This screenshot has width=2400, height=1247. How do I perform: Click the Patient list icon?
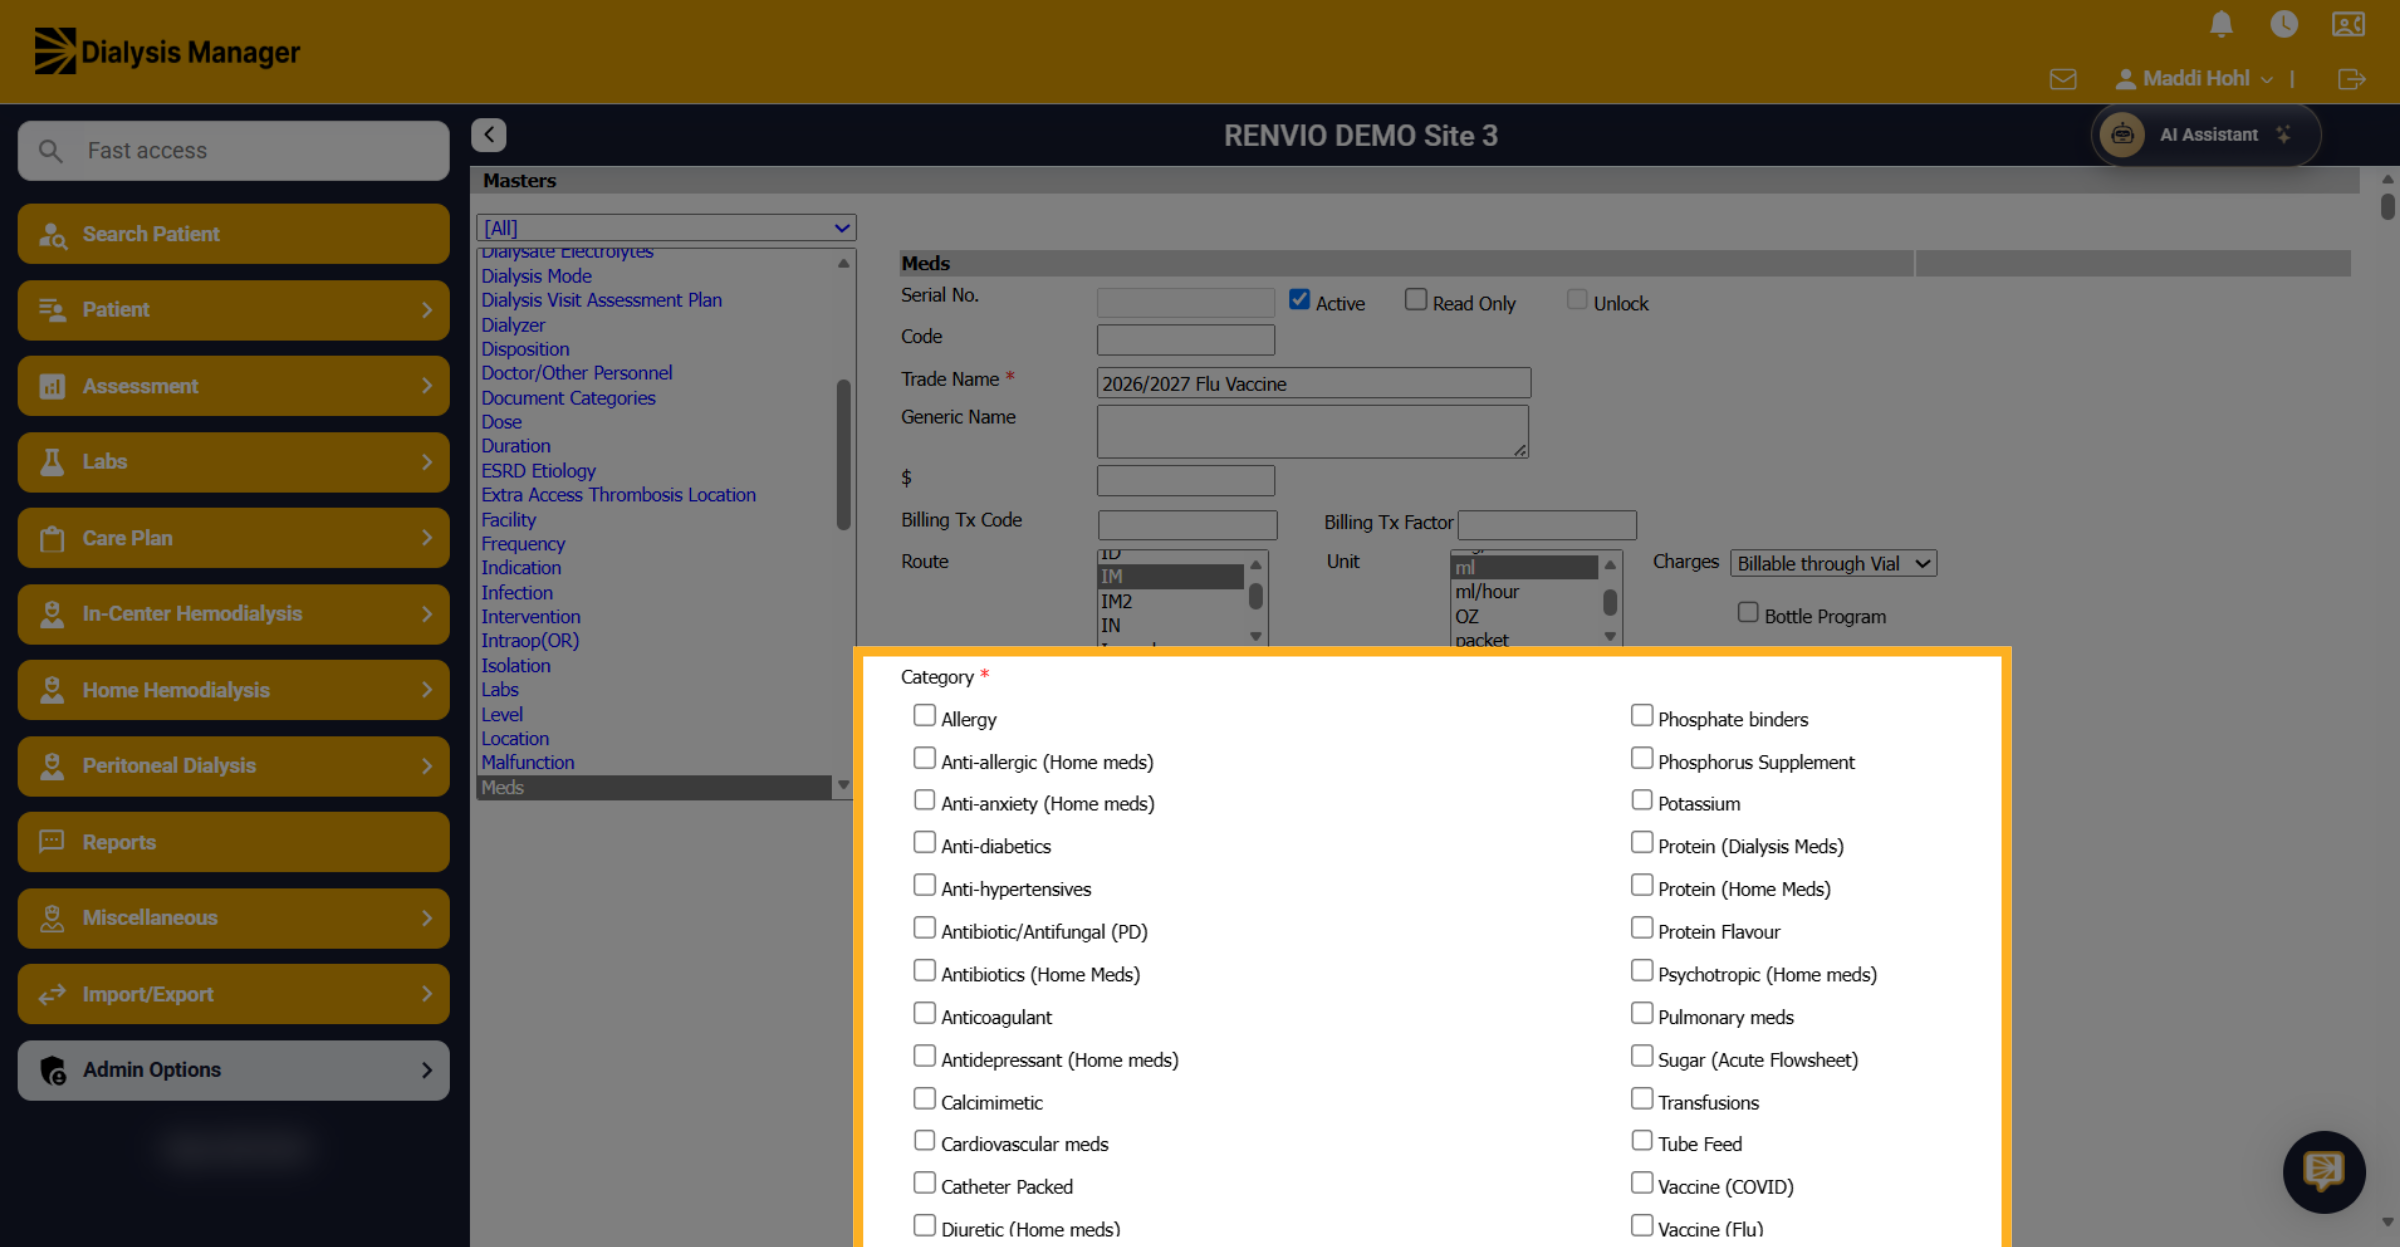point(52,310)
